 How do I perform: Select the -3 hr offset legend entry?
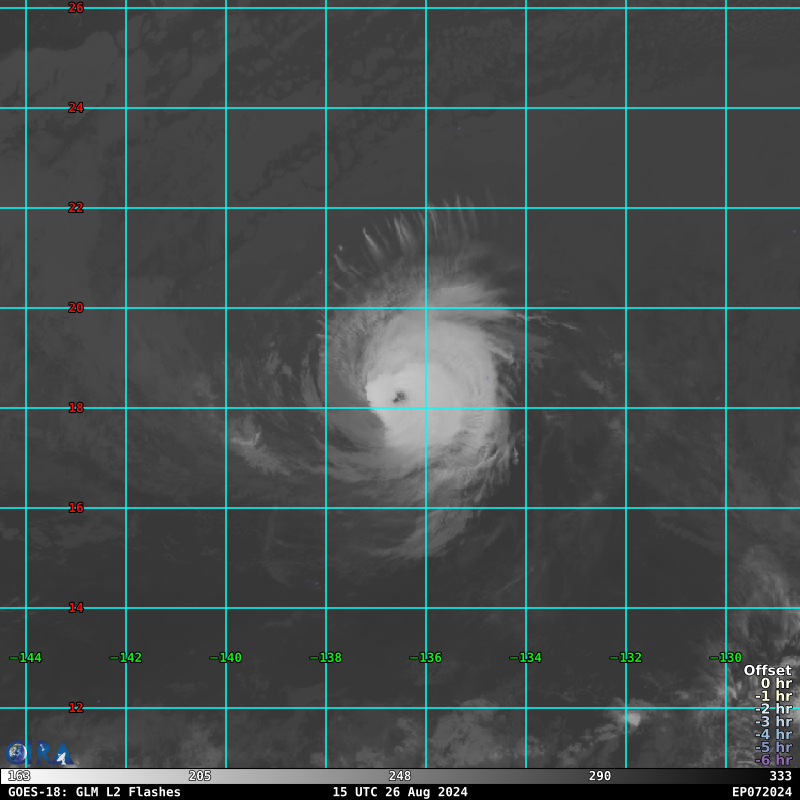pyautogui.click(x=774, y=721)
